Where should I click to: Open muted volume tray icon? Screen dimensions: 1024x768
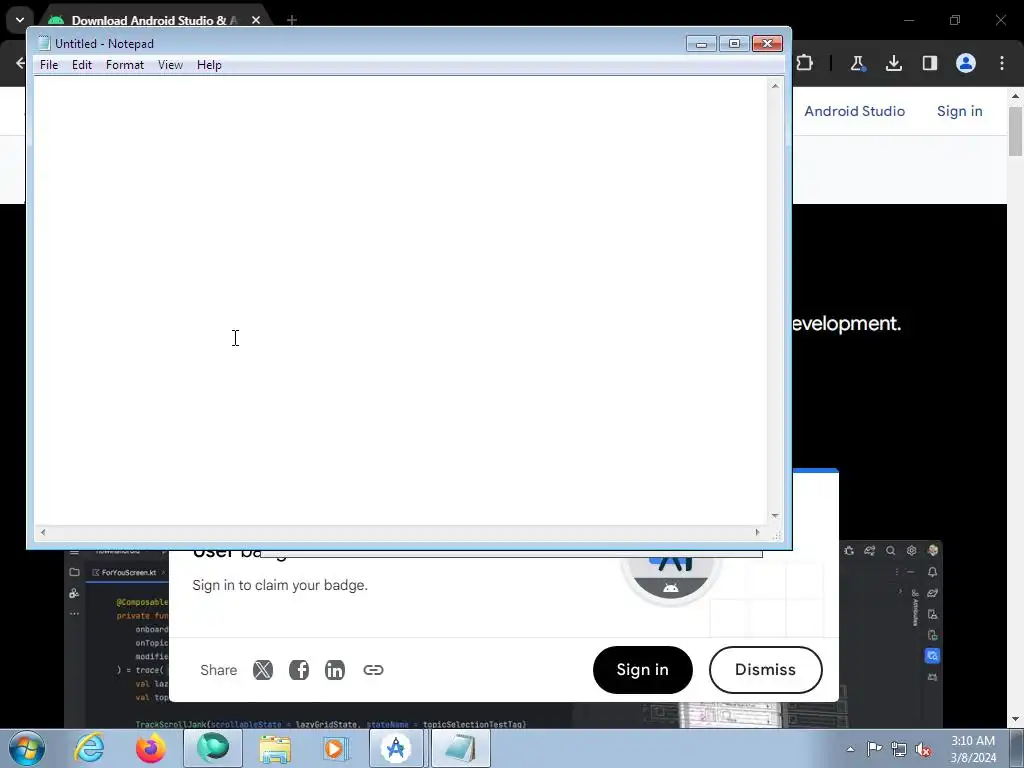(x=923, y=749)
